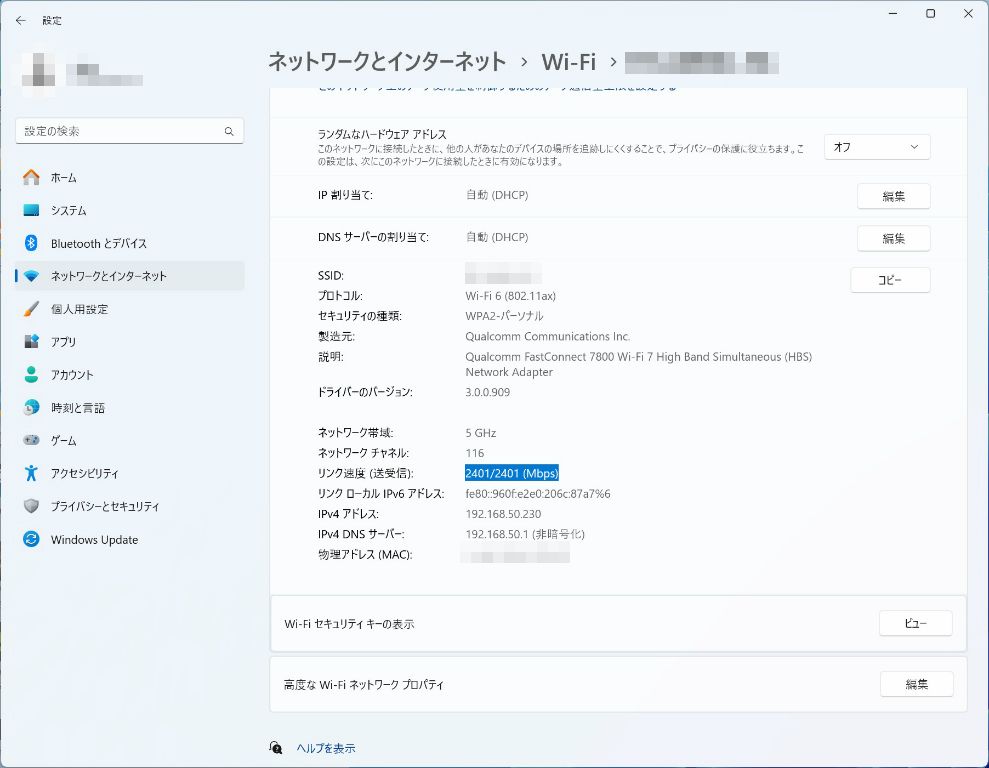Open Windows Update page
The image size is (989, 768).
pyautogui.click(x=94, y=540)
